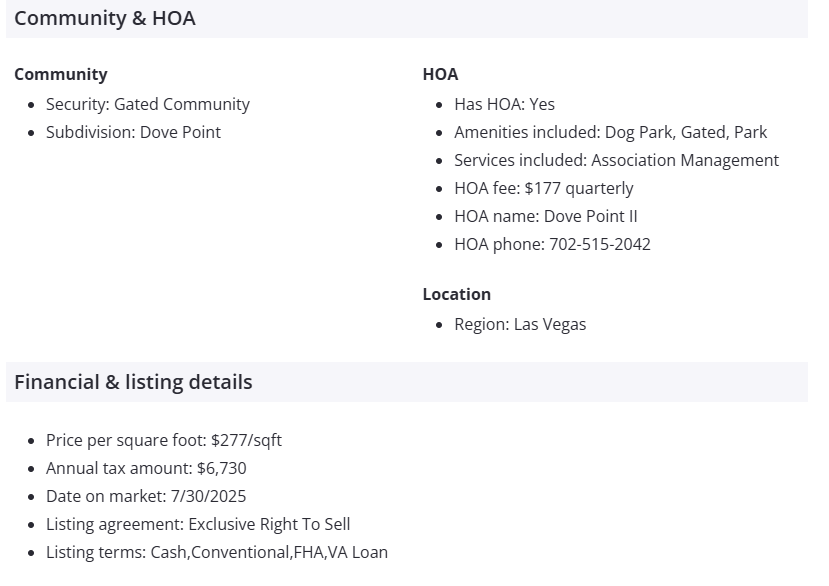
Task: Click the Has HOA: Yes line
Action: [504, 104]
